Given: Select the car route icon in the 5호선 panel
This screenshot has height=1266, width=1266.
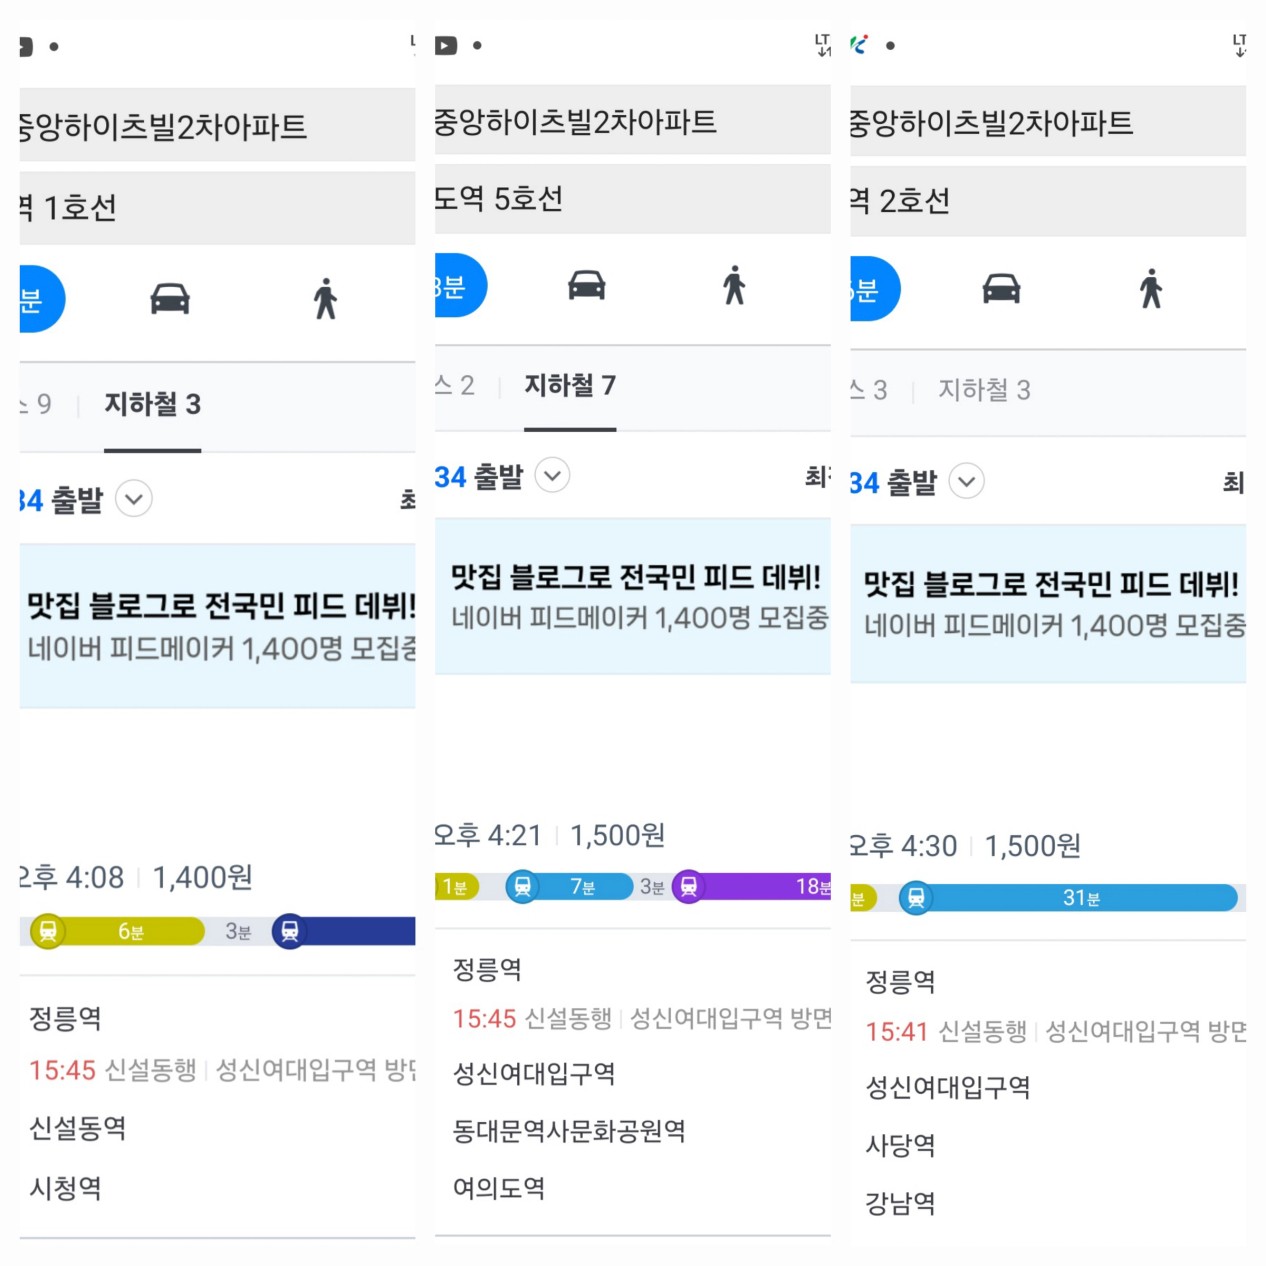Looking at the screenshot, I should pyautogui.click(x=587, y=285).
